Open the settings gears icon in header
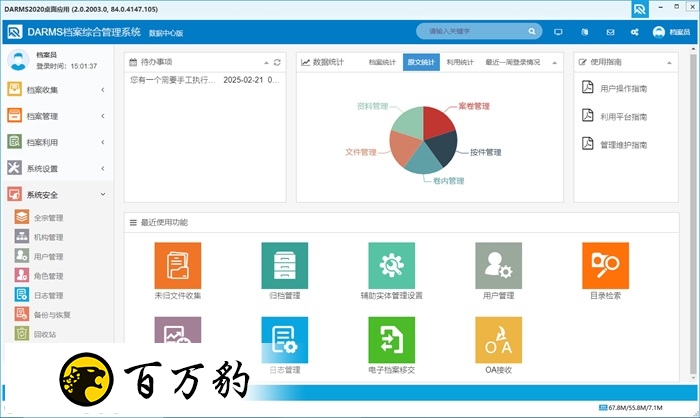700x418 pixels. click(636, 32)
